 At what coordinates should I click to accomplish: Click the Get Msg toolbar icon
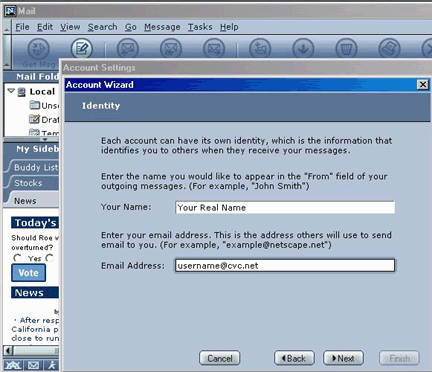pyautogui.click(x=39, y=49)
